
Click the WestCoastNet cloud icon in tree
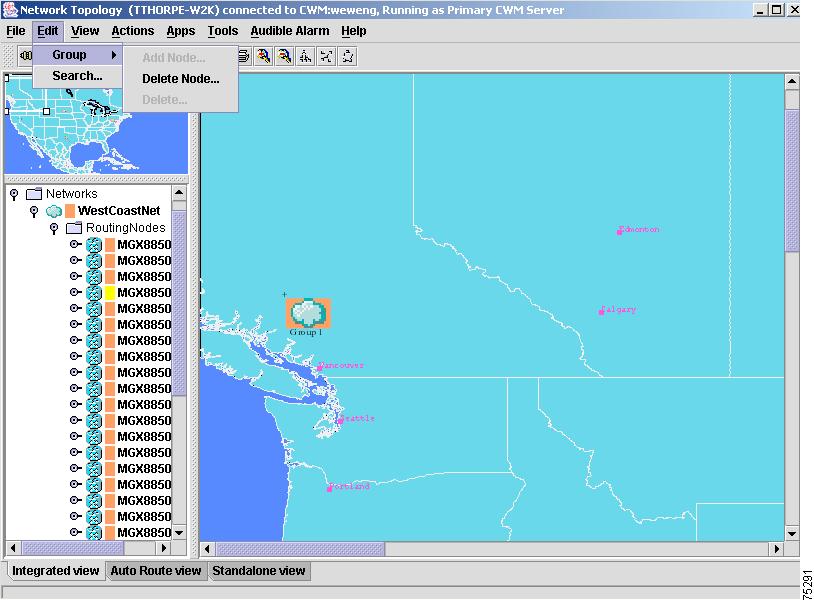(x=53, y=211)
